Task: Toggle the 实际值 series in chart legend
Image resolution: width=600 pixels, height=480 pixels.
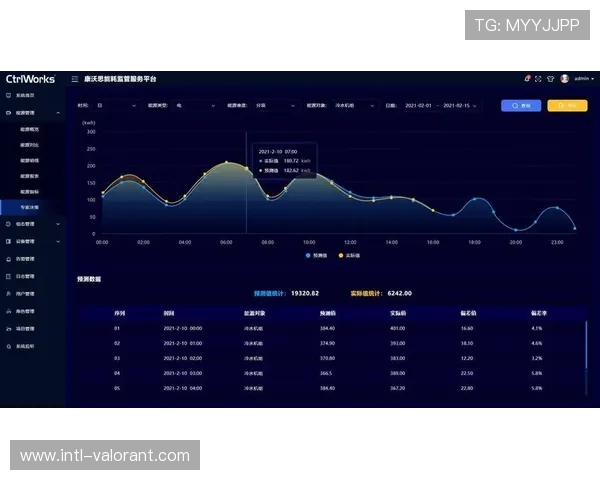Action: point(348,255)
